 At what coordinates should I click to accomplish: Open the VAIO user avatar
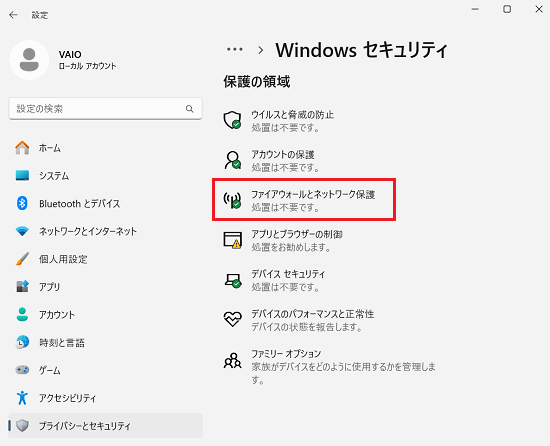point(29,60)
